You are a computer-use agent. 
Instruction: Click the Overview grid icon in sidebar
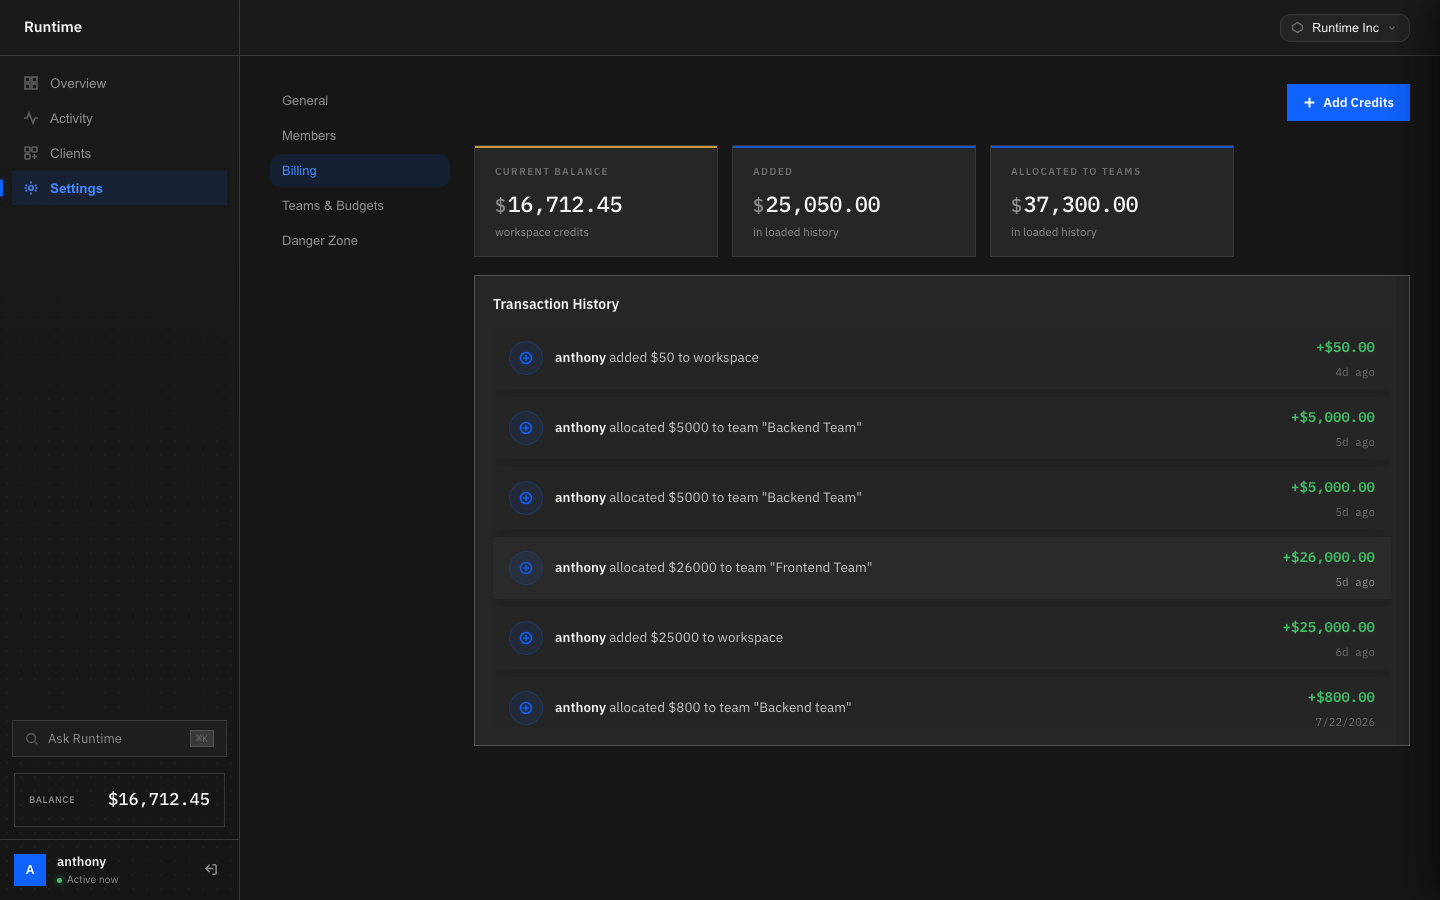click(x=31, y=83)
